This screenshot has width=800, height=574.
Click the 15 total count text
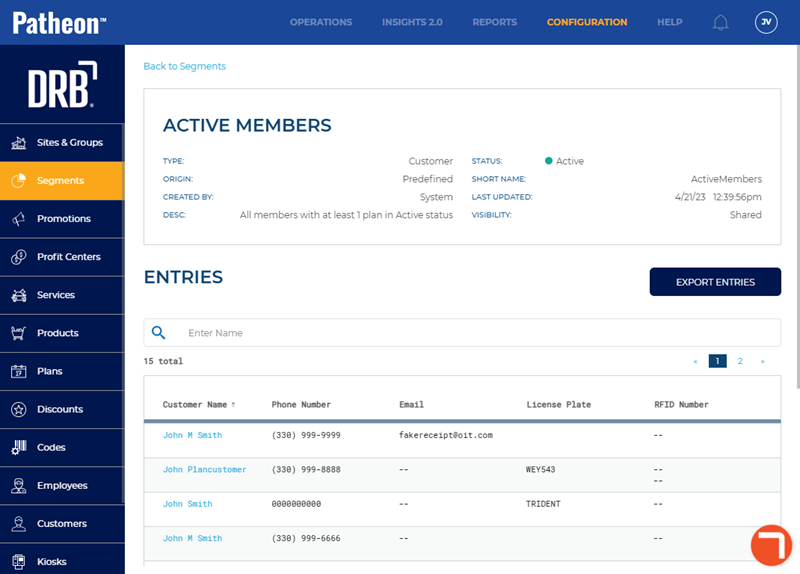point(163,361)
